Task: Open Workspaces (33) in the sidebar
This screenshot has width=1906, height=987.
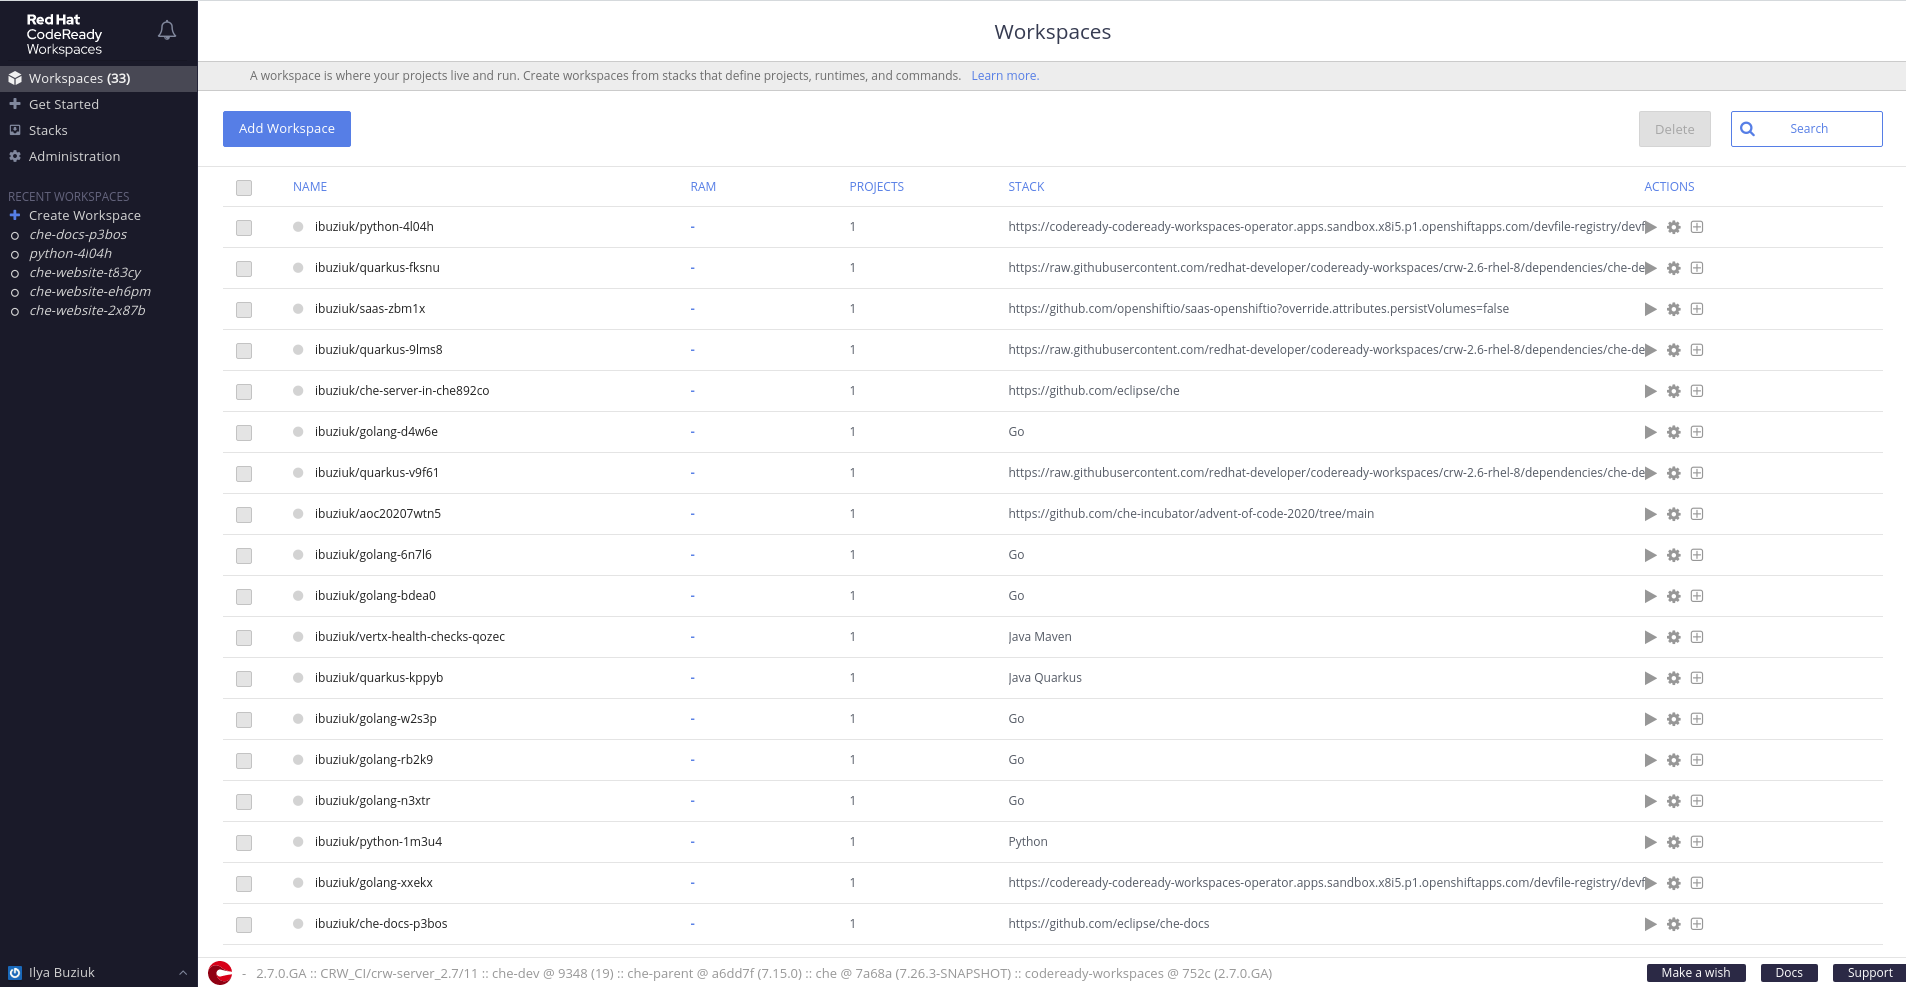Action: 99,78
